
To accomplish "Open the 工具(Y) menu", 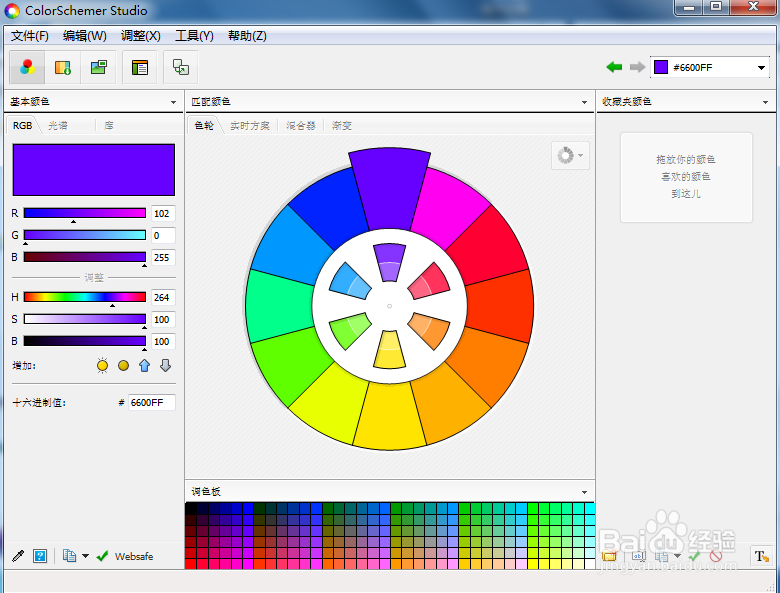I will point(194,36).
